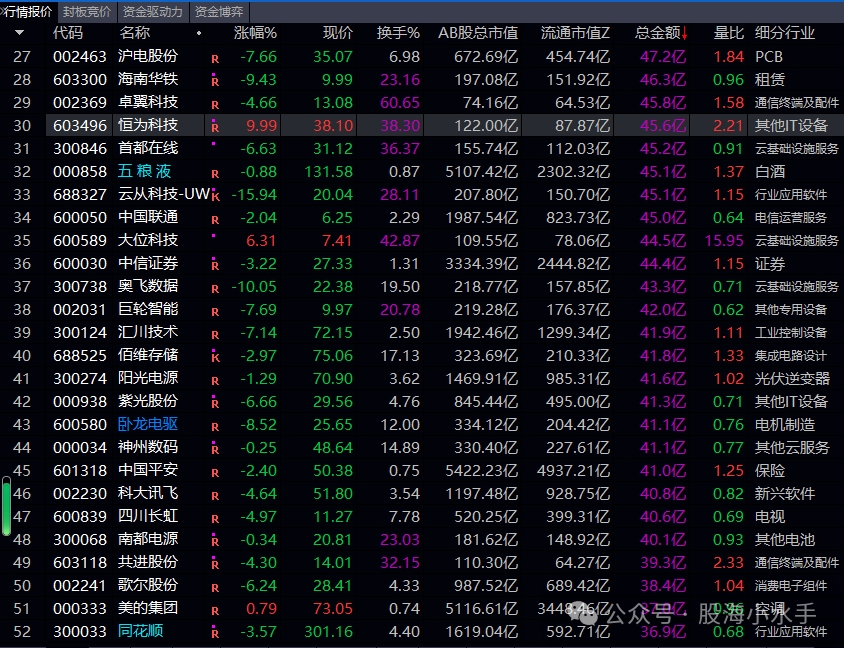Screen dimensions: 844x648
Task: Click the 301.16 price for 同花顺
Action: pyautogui.click(x=328, y=631)
